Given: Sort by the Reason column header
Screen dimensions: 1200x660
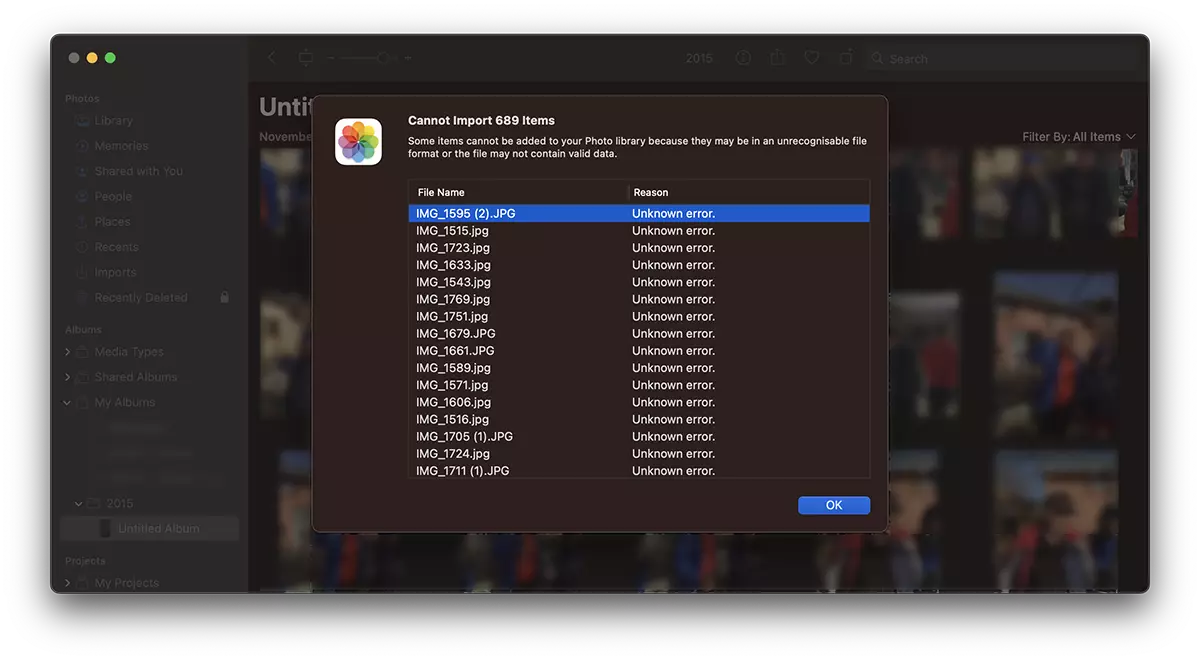Looking at the screenshot, I should 748,192.
